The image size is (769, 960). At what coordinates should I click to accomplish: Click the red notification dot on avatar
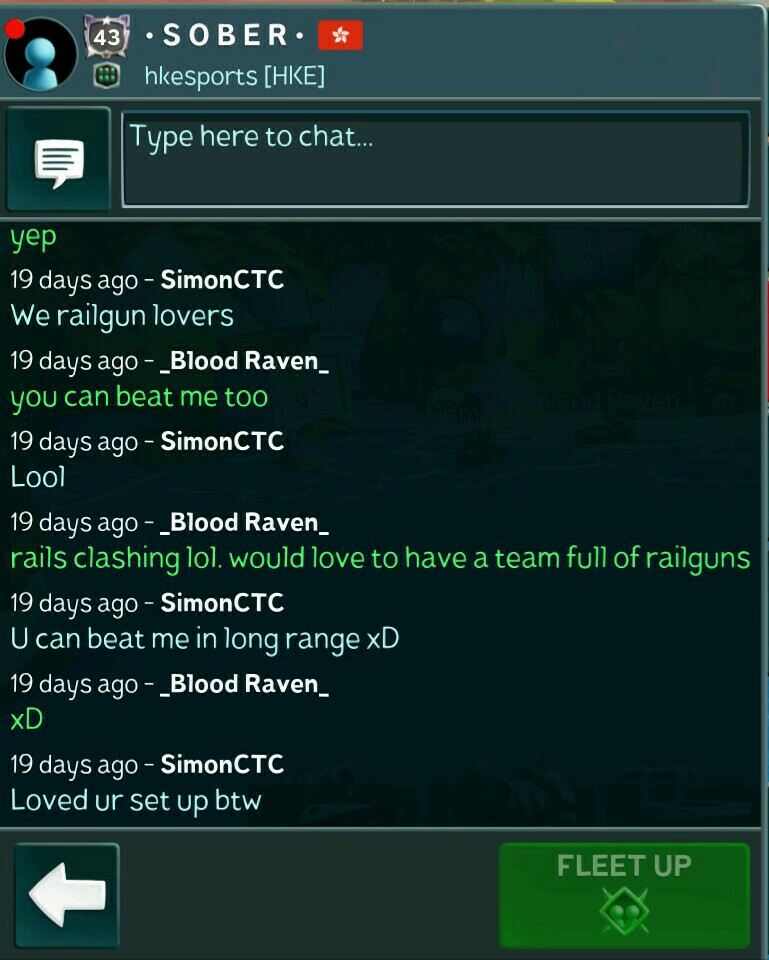coord(14,28)
